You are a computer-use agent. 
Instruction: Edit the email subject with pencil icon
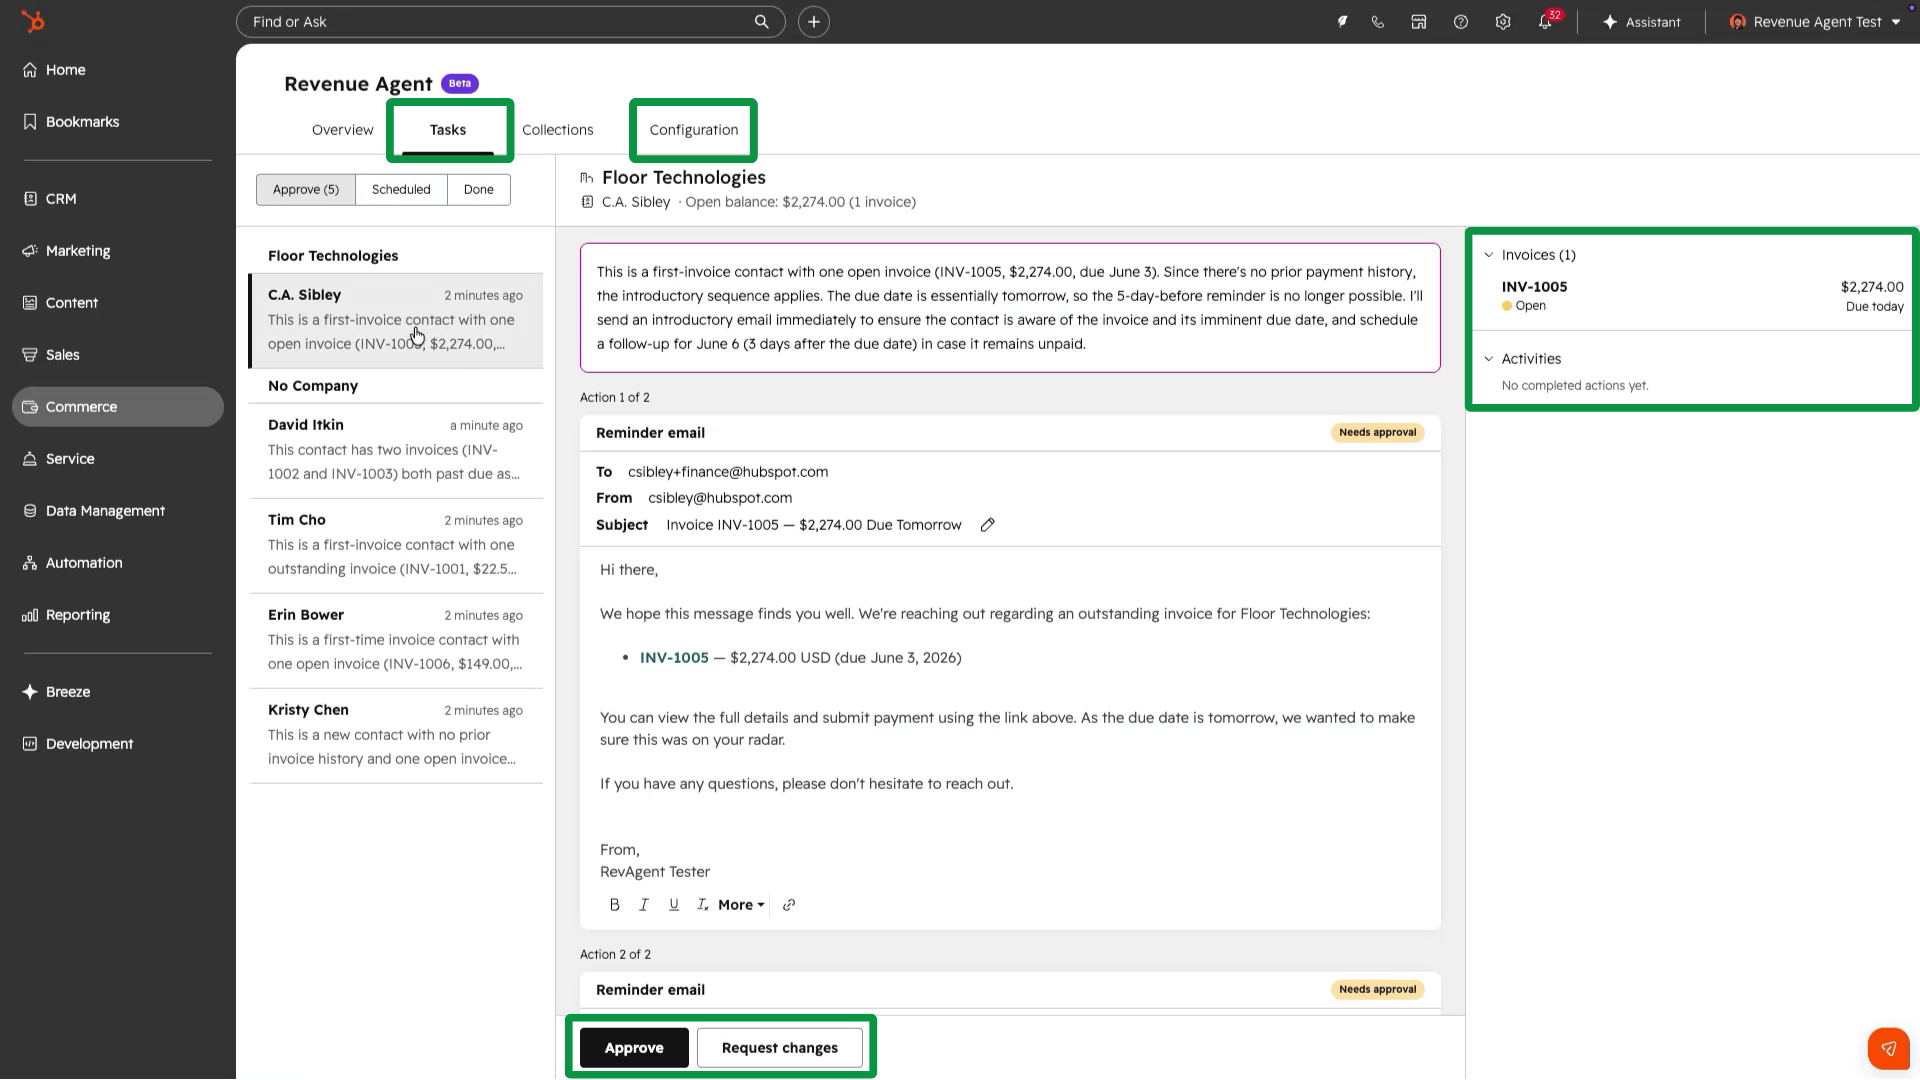point(988,525)
